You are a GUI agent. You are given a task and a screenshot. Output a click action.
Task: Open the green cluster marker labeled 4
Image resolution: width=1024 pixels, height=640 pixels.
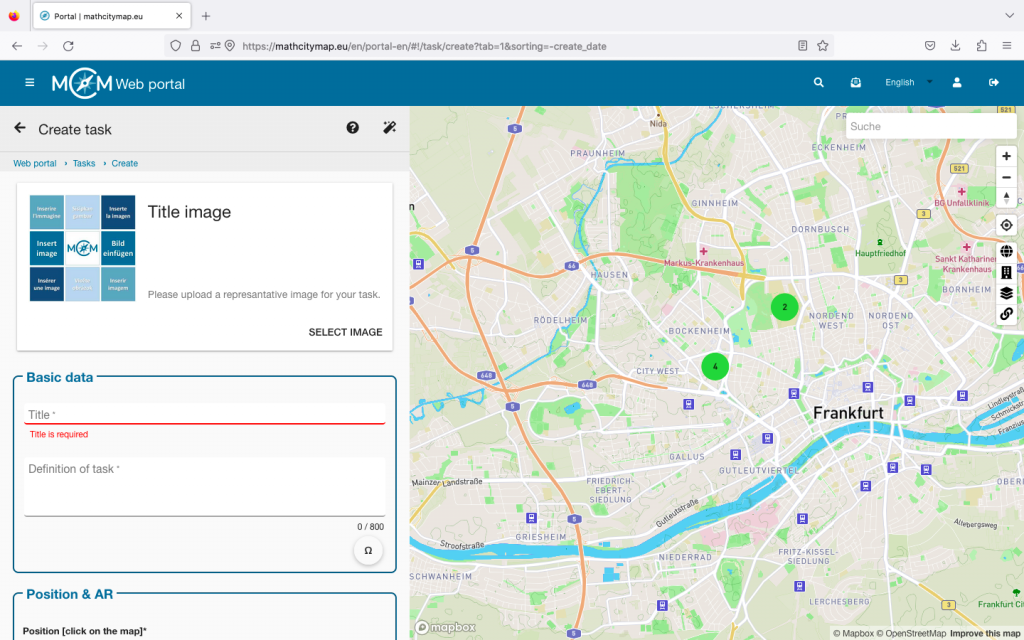tap(715, 366)
